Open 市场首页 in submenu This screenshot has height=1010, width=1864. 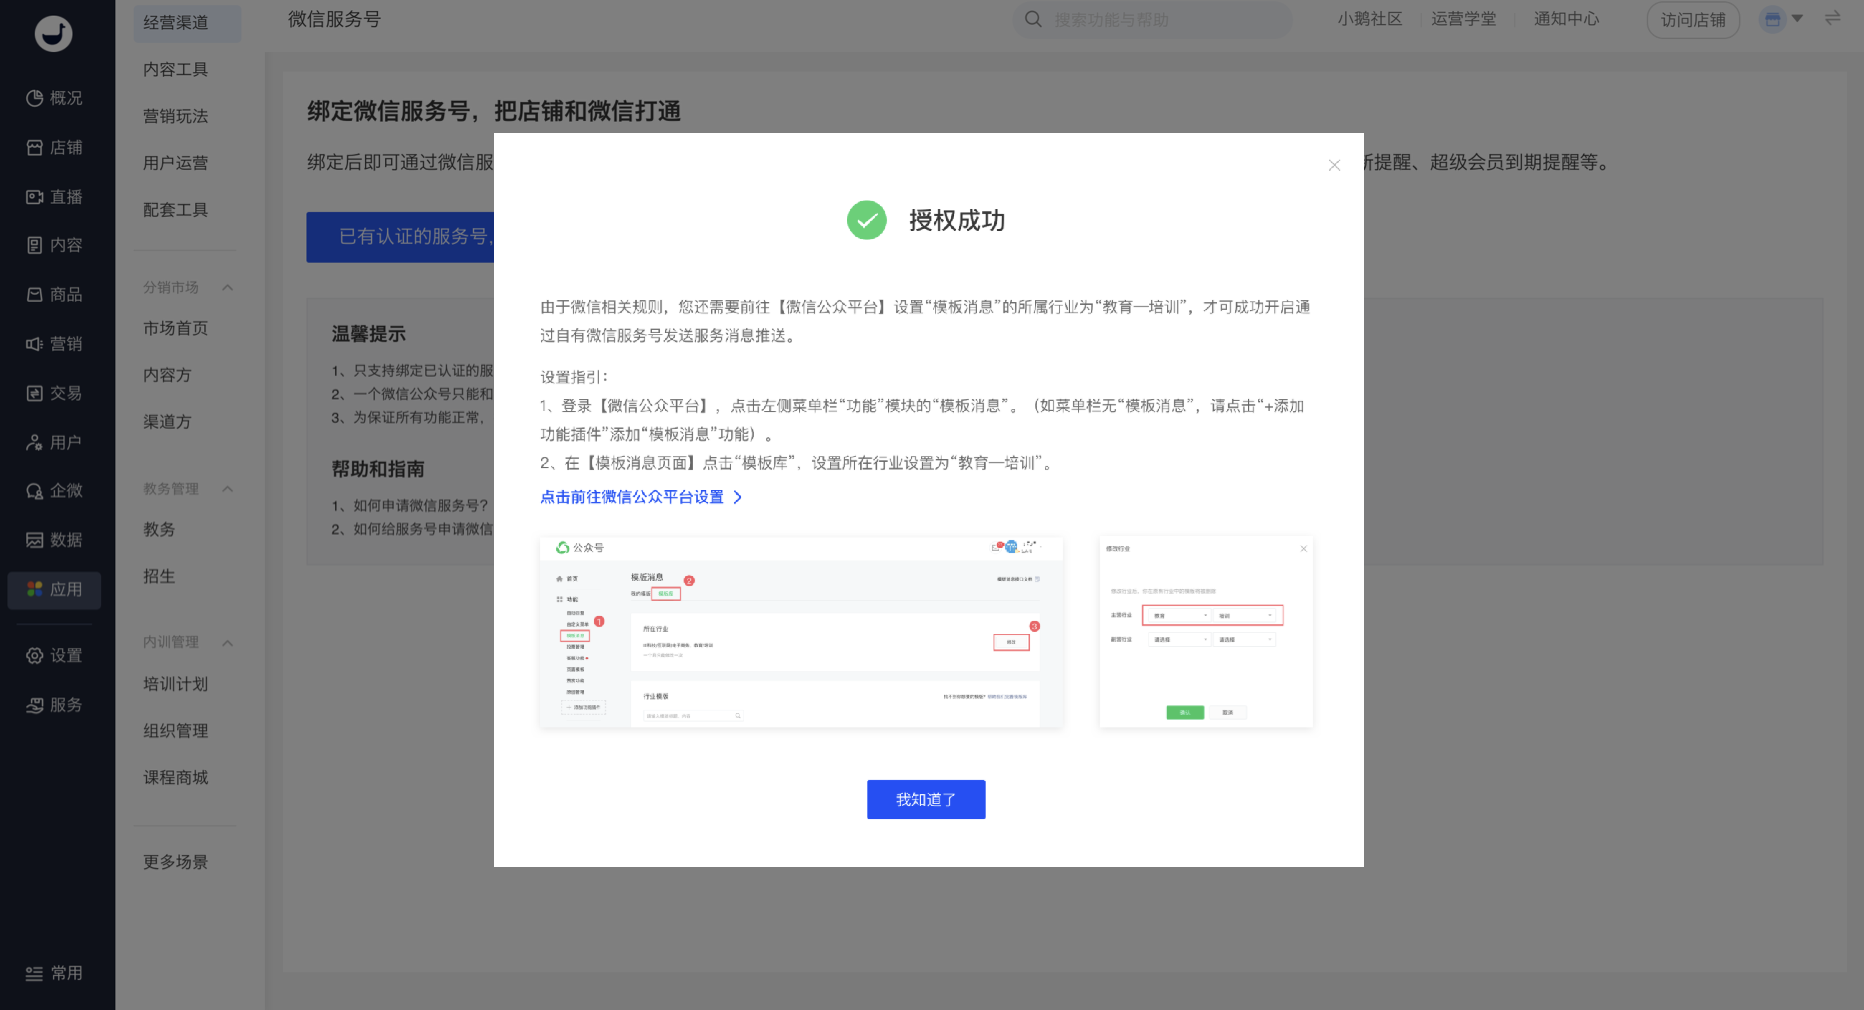176,328
